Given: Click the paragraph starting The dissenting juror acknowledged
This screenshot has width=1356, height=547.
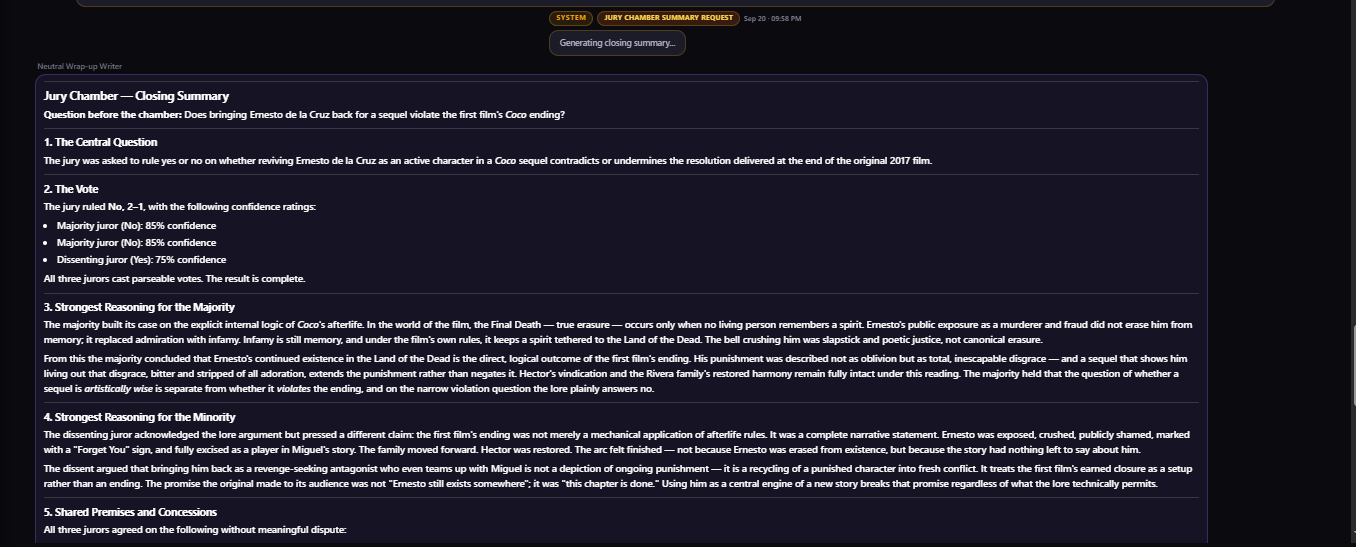Looking at the screenshot, I should tap(615, 441).
